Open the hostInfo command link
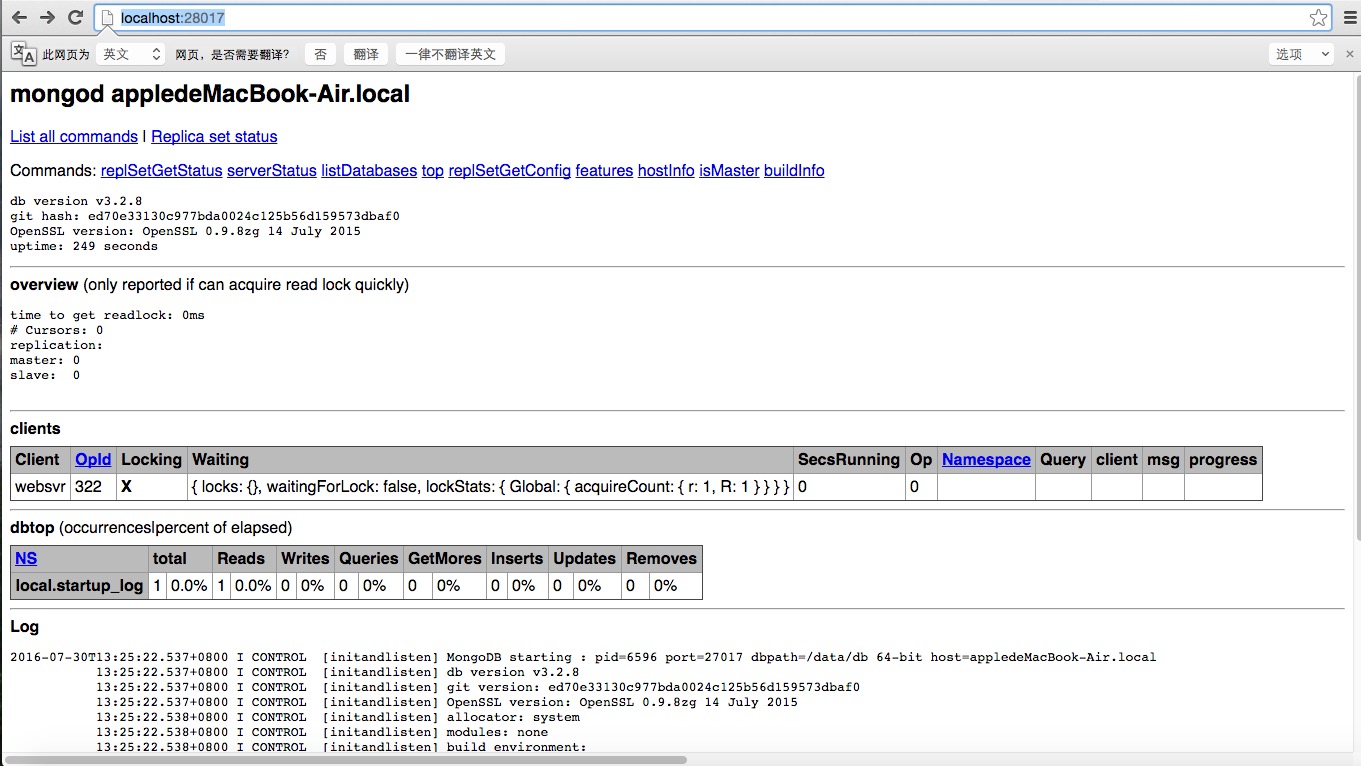Screen dimensions: 1361x766 click(x=666, y=171)
